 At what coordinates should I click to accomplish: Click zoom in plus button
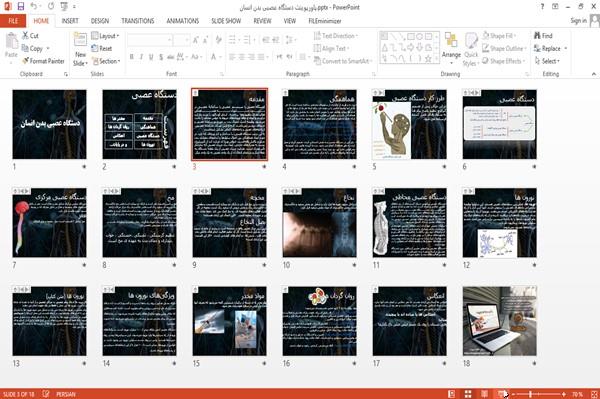click(x=564, y=394)
